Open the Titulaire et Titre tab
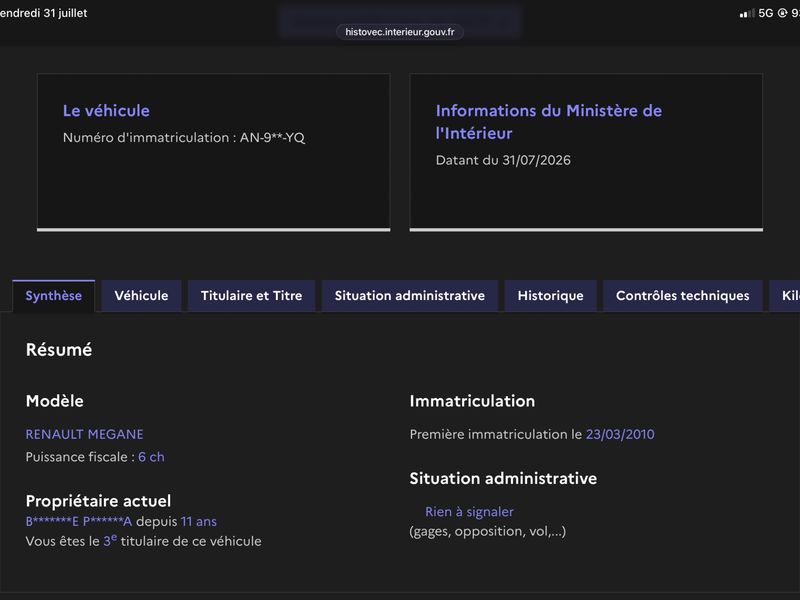 click(252, 296)
